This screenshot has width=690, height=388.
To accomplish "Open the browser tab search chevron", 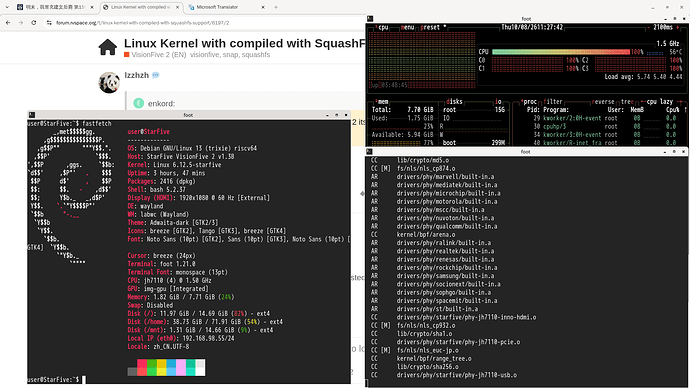I will click(7, 7).
